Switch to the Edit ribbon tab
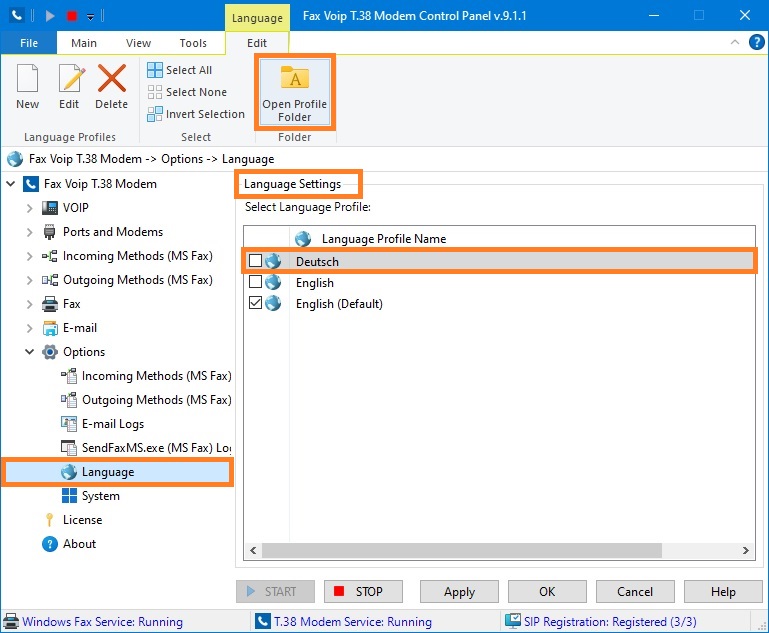The width and height of the screenshot is (769, 633). point(257,43)
